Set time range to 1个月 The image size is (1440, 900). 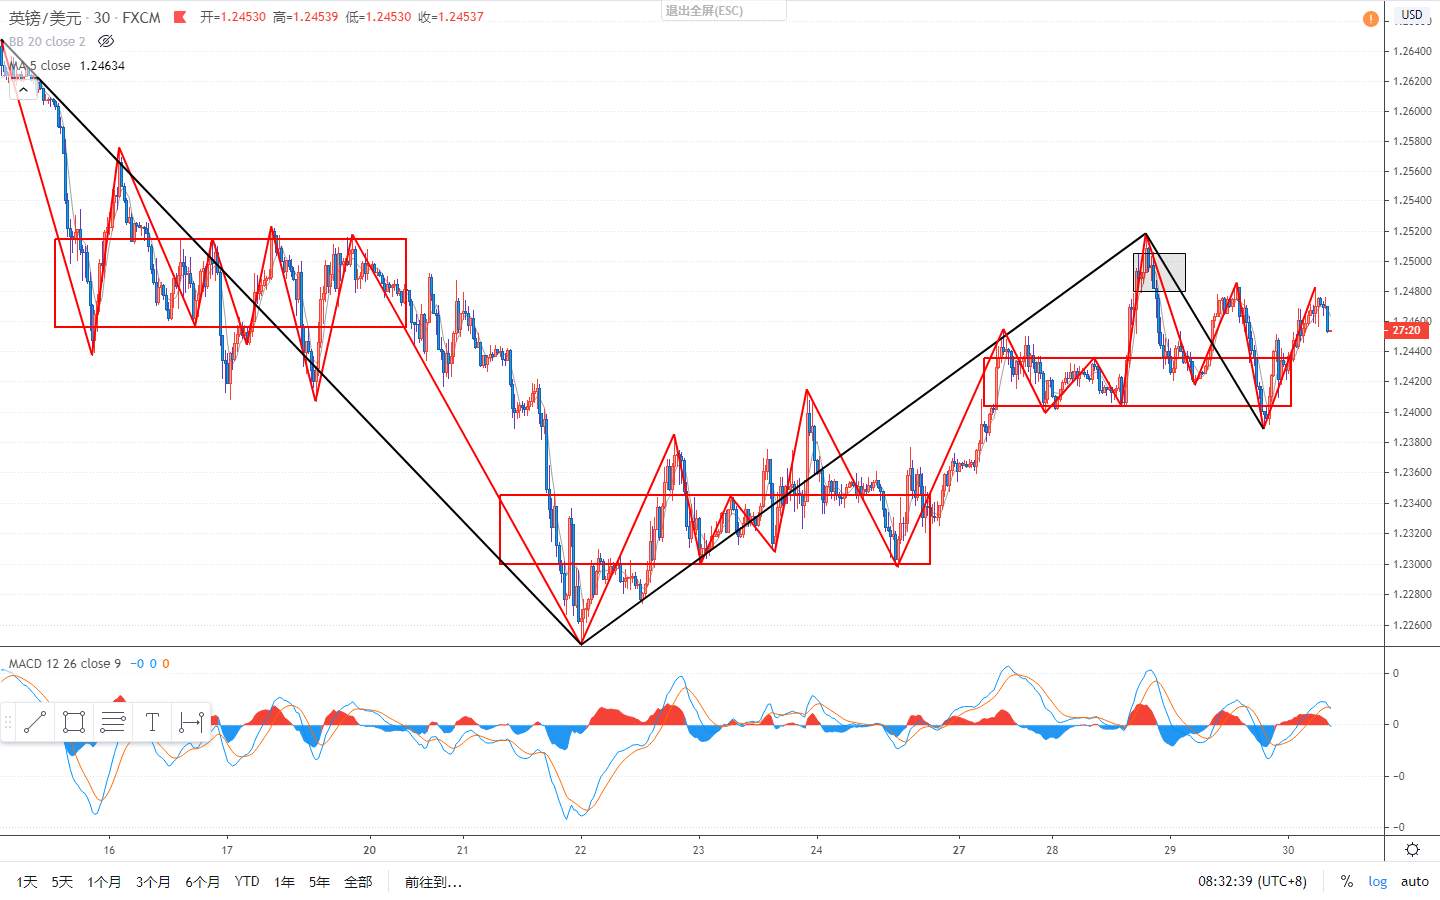(x=104, y=881)
